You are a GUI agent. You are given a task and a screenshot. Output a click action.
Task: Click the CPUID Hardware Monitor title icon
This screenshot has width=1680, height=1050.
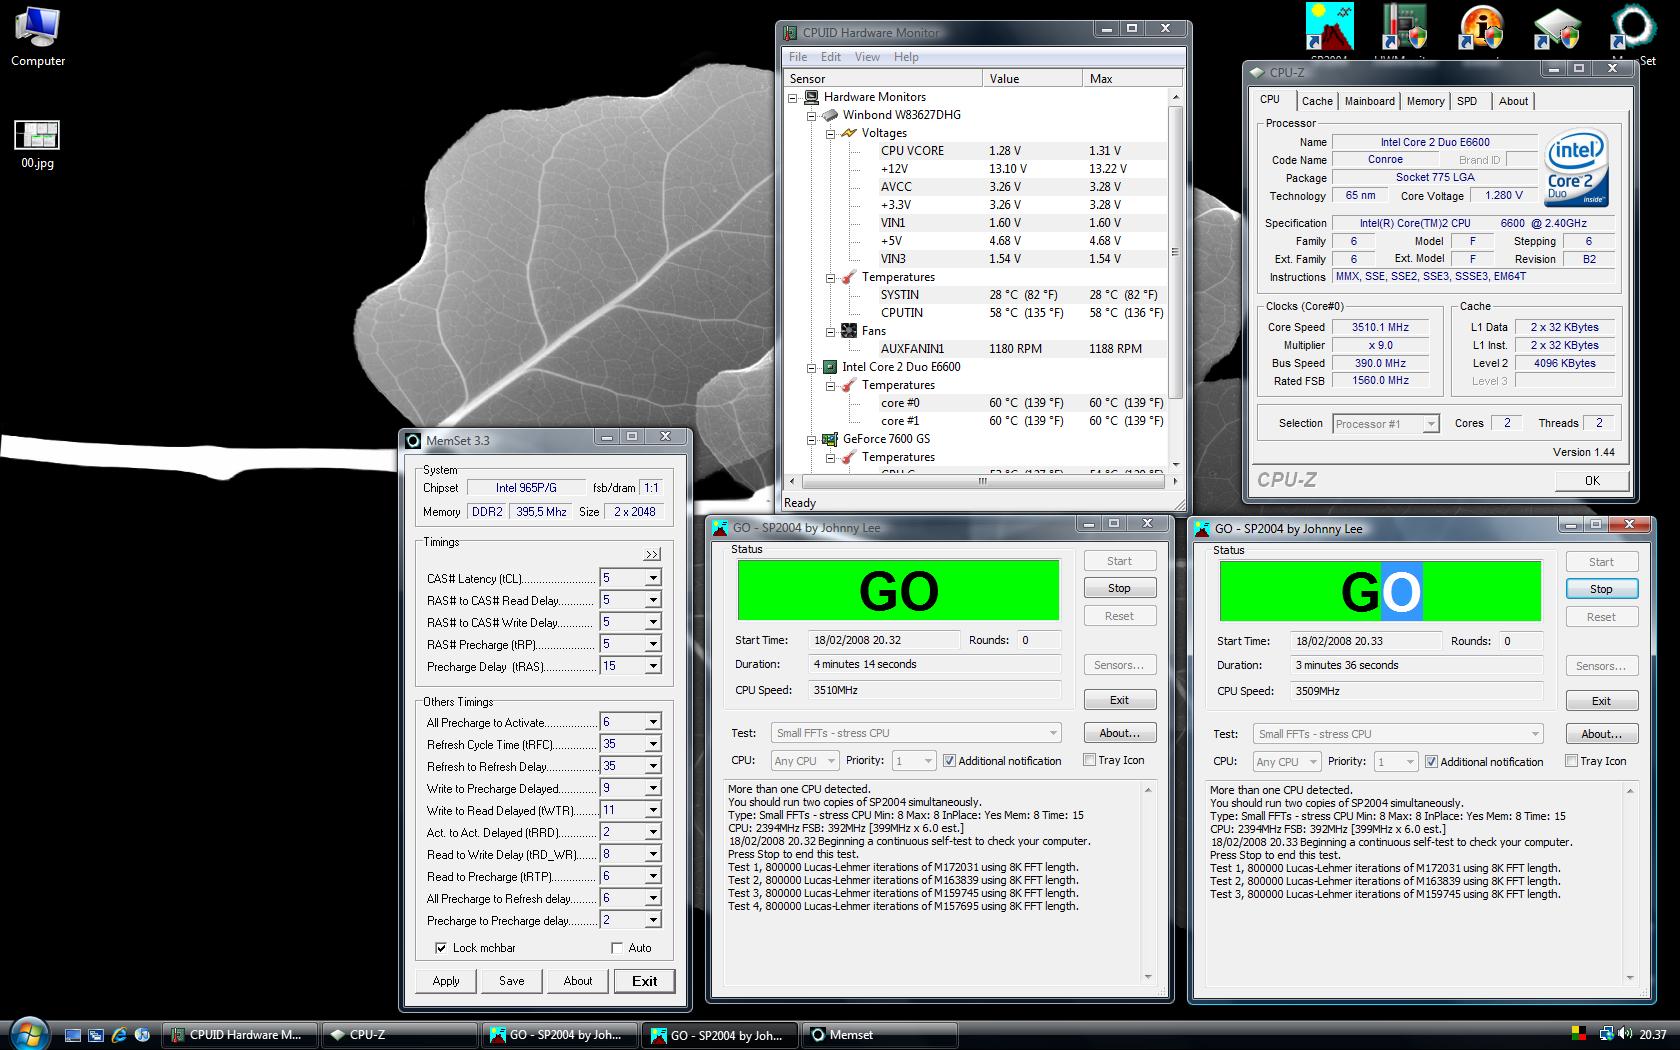(790, 32)
